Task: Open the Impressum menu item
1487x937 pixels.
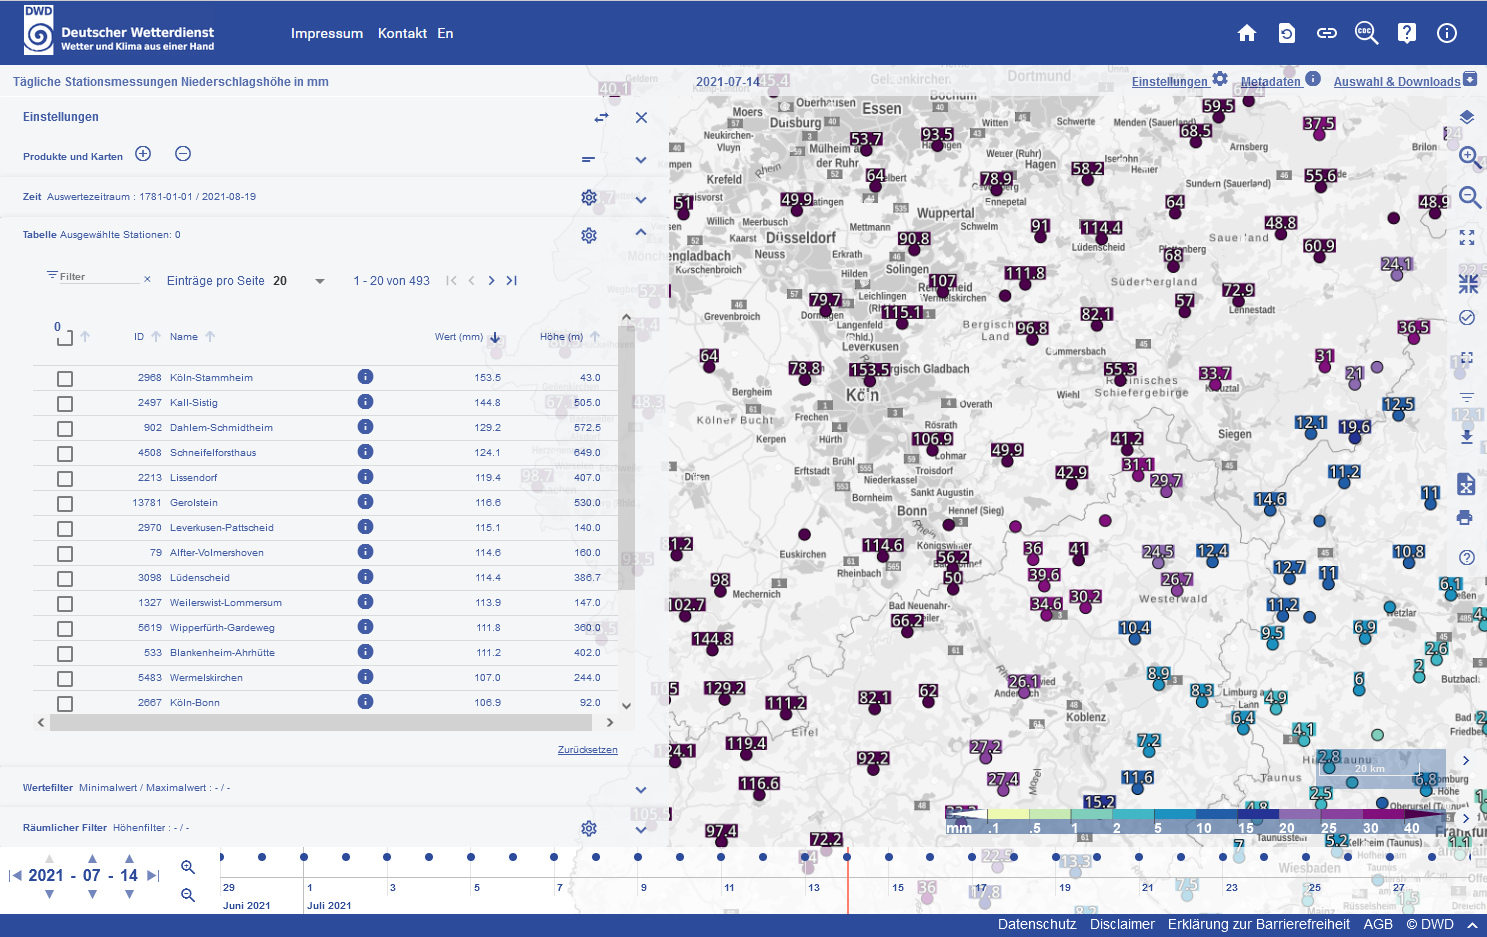Action: pyautogui.click(x=326, y=33)
